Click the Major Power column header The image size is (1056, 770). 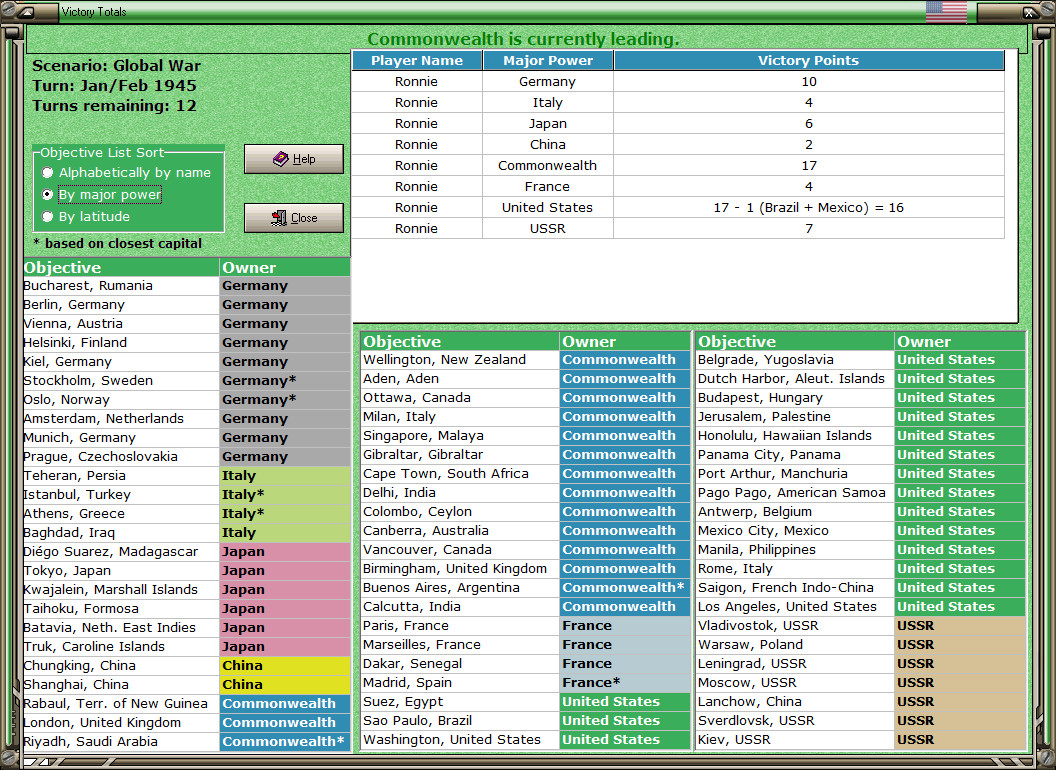[548, 60]
